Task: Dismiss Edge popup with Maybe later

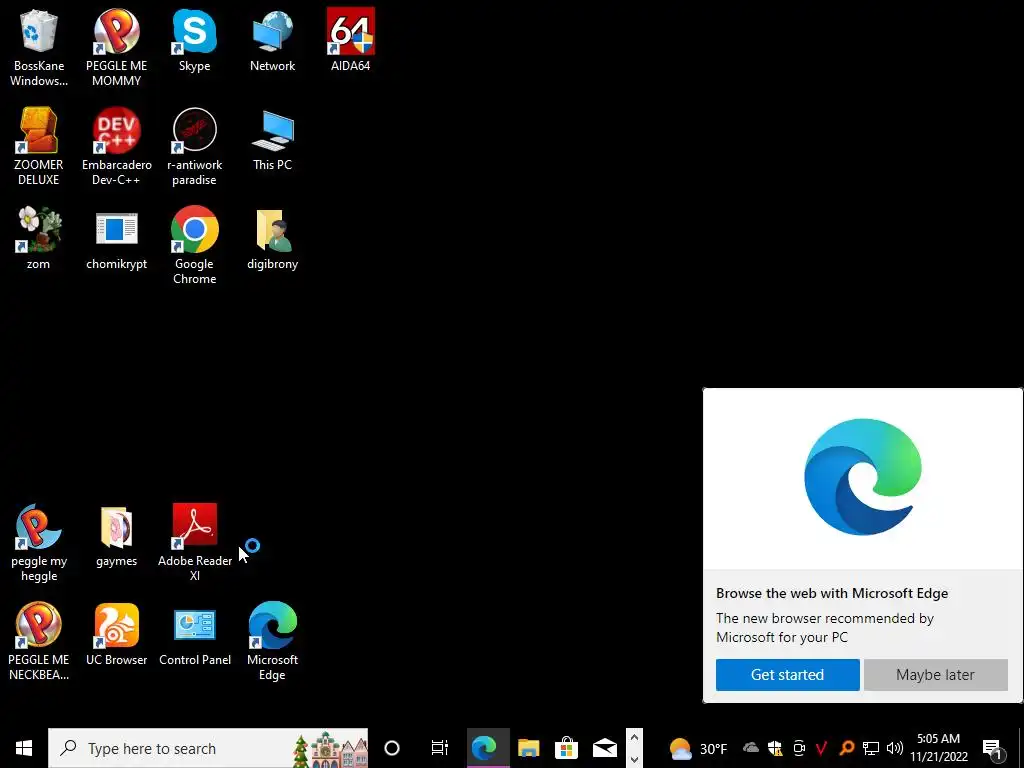Action: [x=935, y=675]
